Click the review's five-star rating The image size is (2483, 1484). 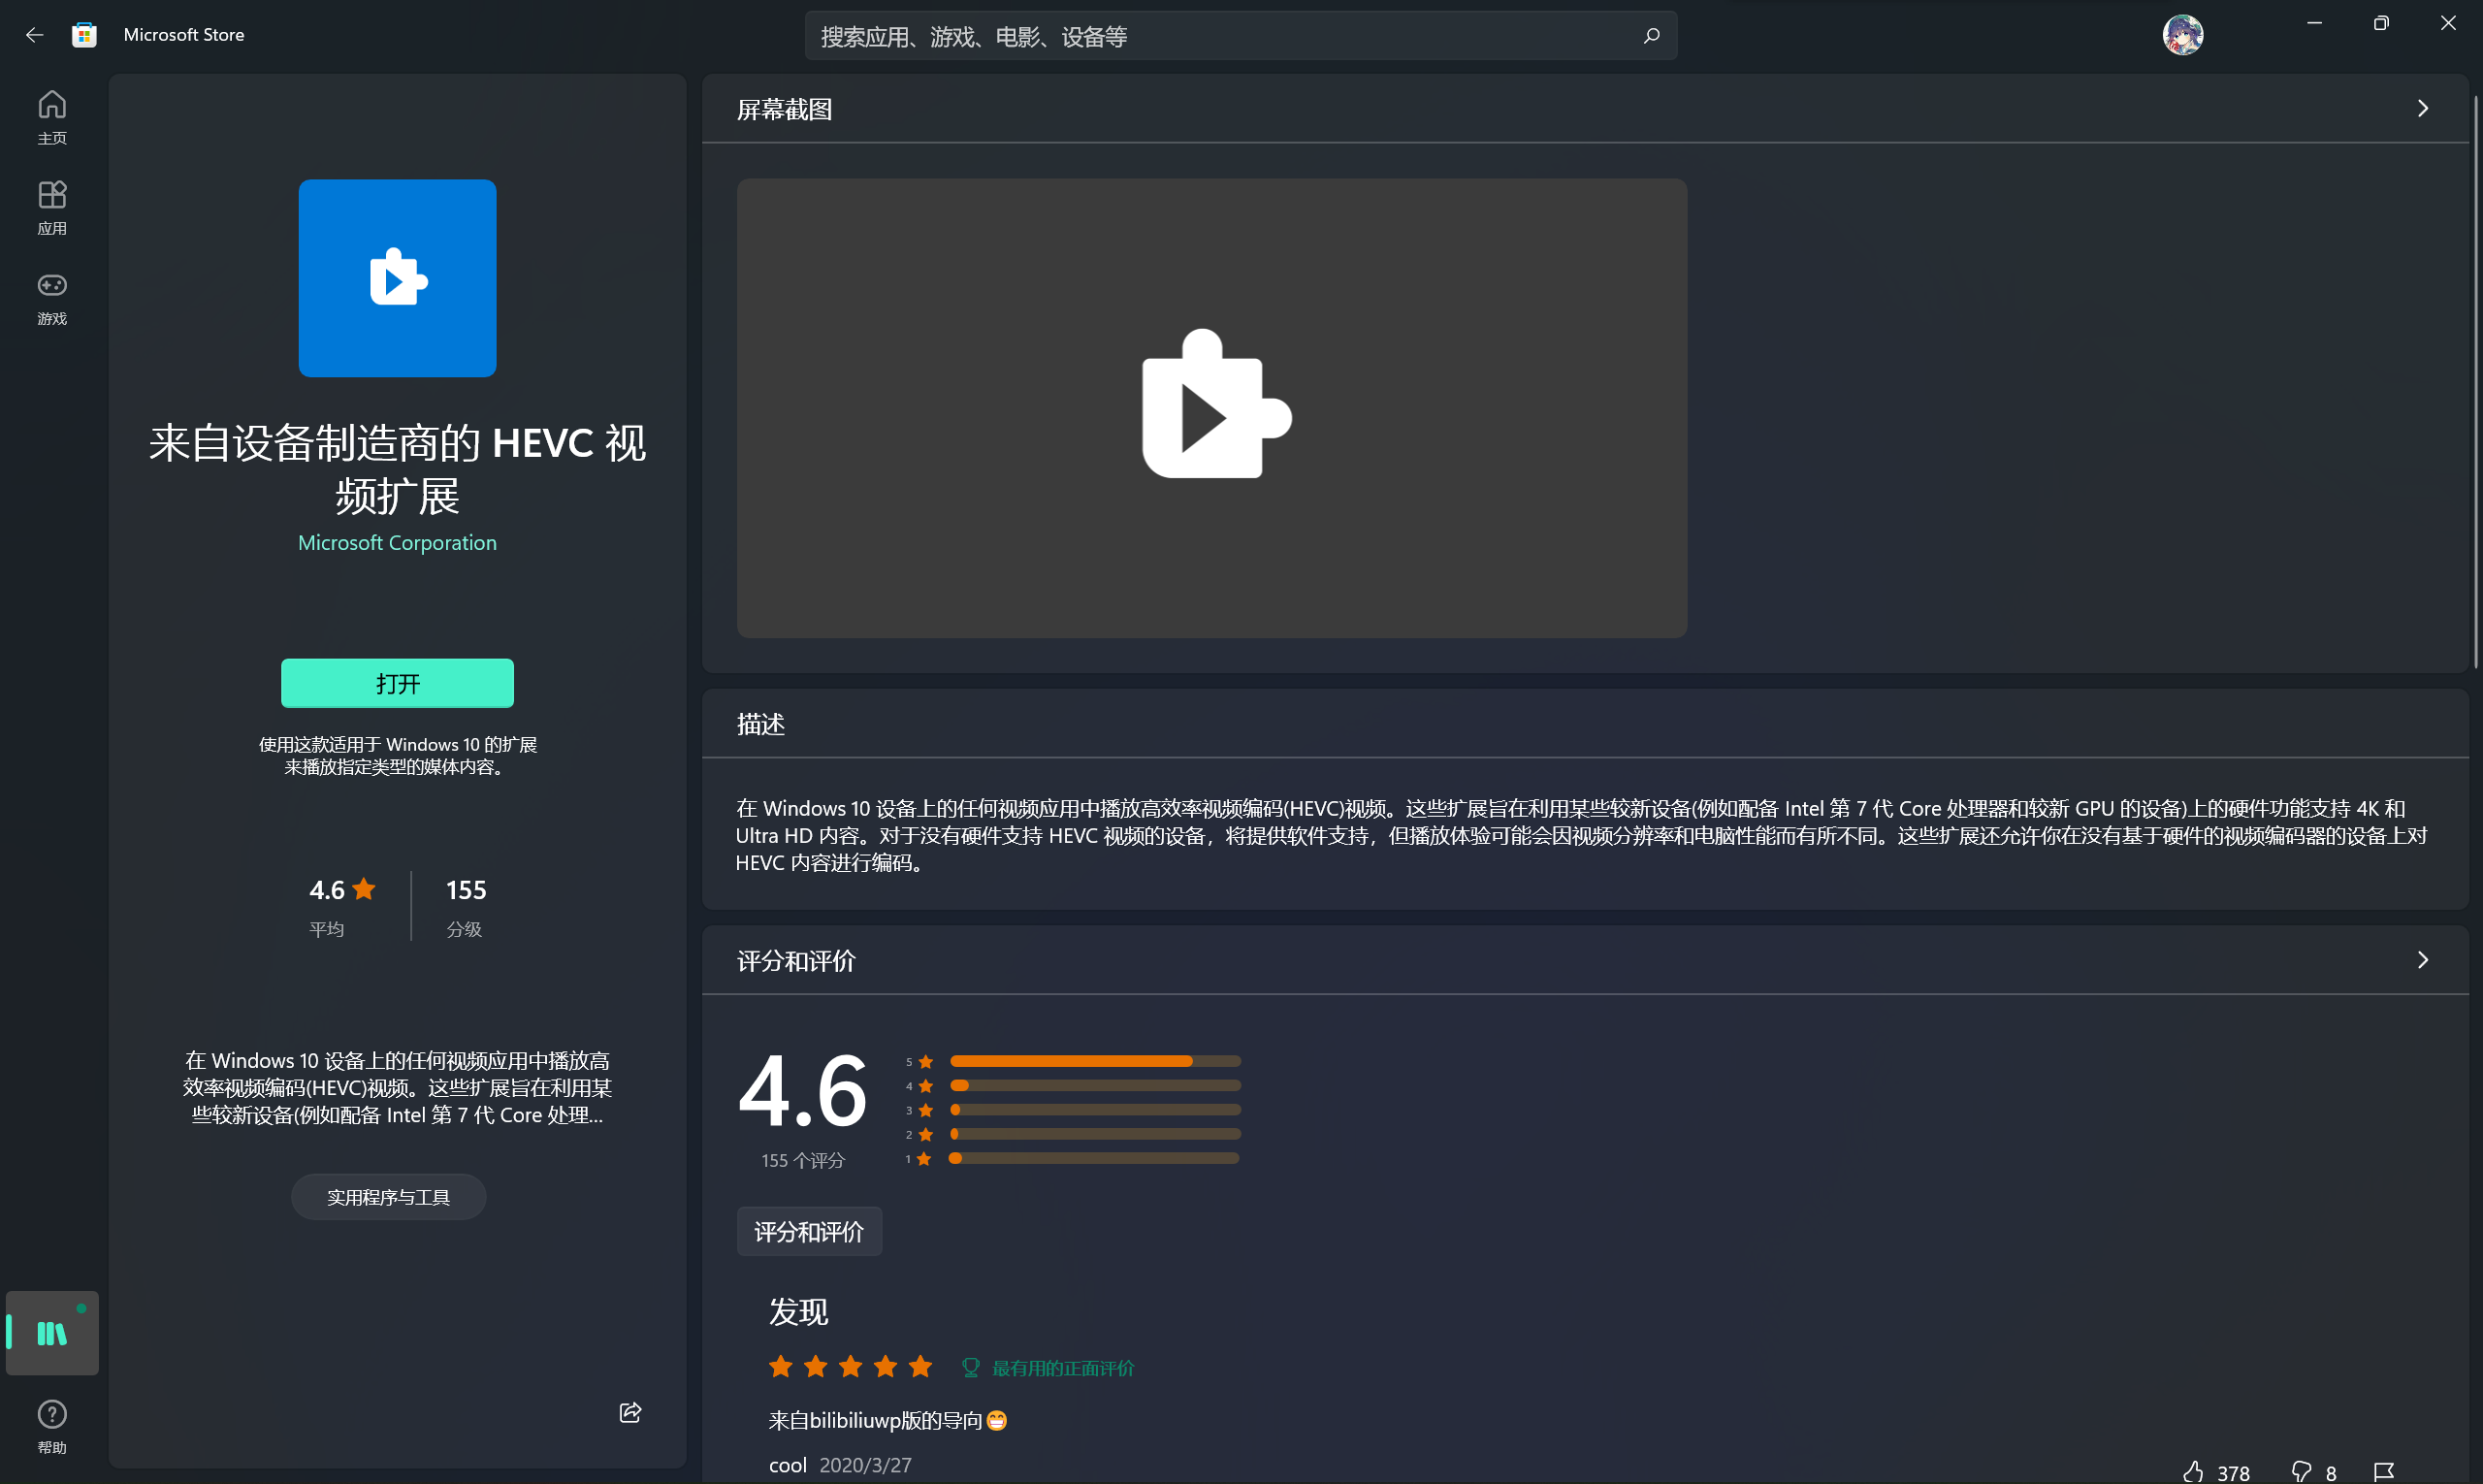coord(851,1367)
